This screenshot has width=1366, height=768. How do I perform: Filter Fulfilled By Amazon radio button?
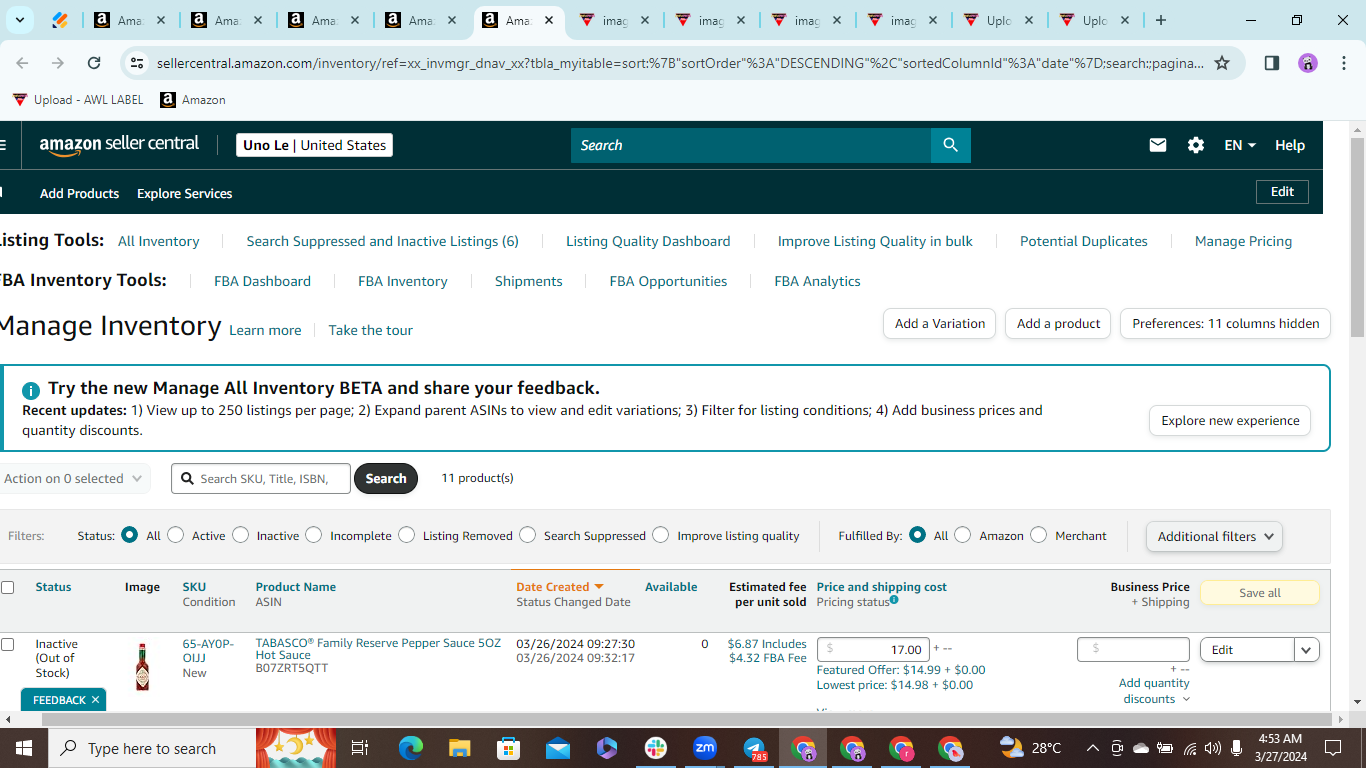[963, 535]
